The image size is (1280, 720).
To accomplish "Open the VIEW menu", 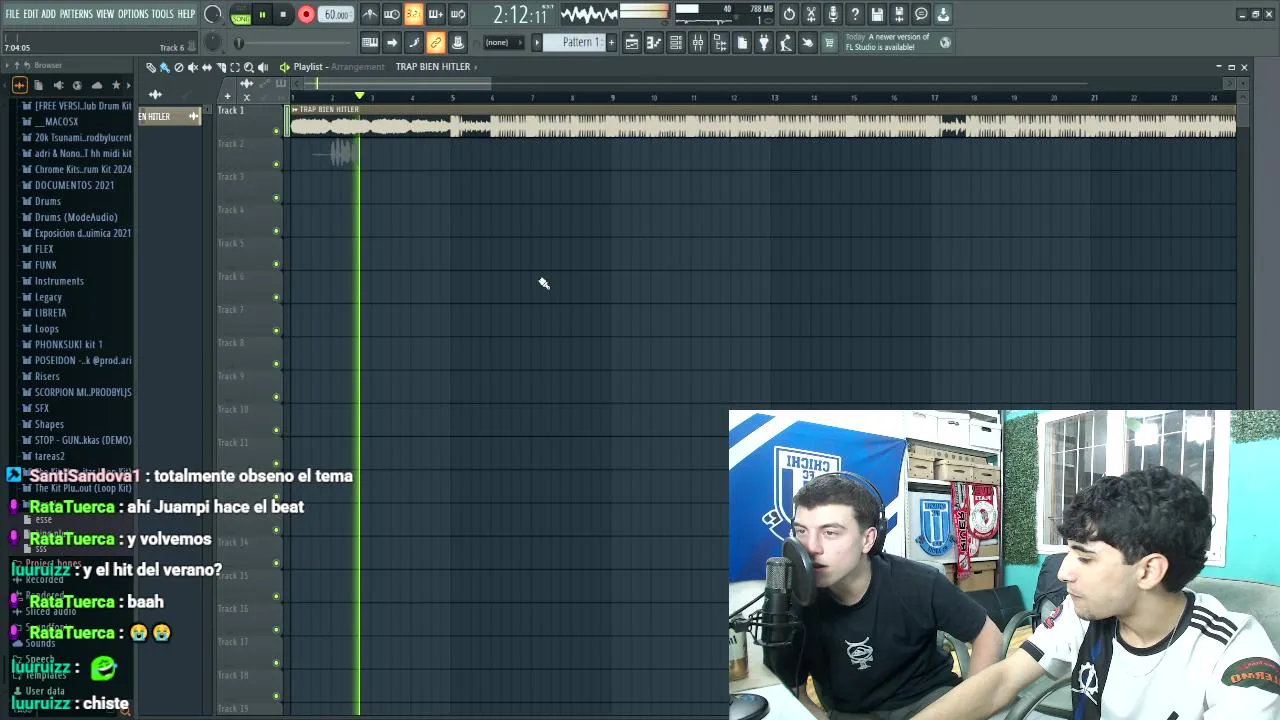I will pos(105,14).
